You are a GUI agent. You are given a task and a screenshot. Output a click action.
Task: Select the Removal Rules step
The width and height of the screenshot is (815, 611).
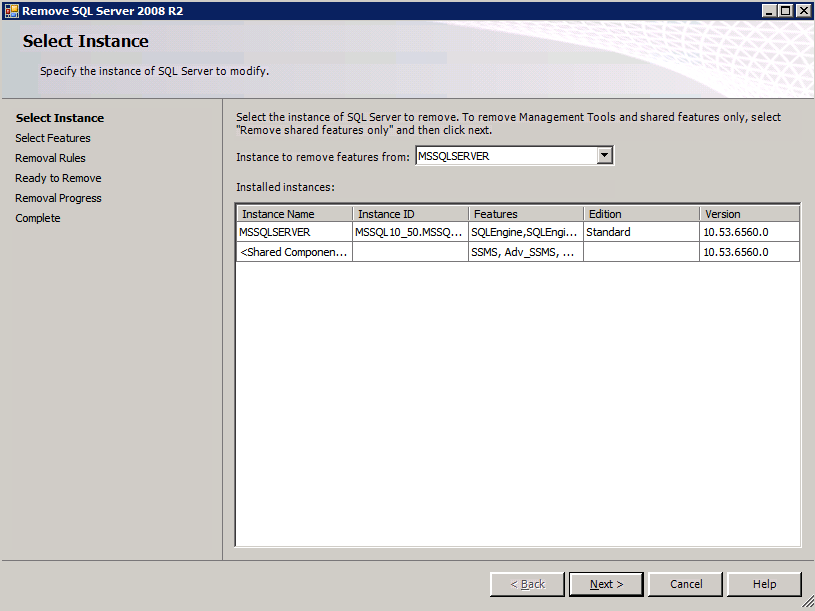(x=50, y=158)
